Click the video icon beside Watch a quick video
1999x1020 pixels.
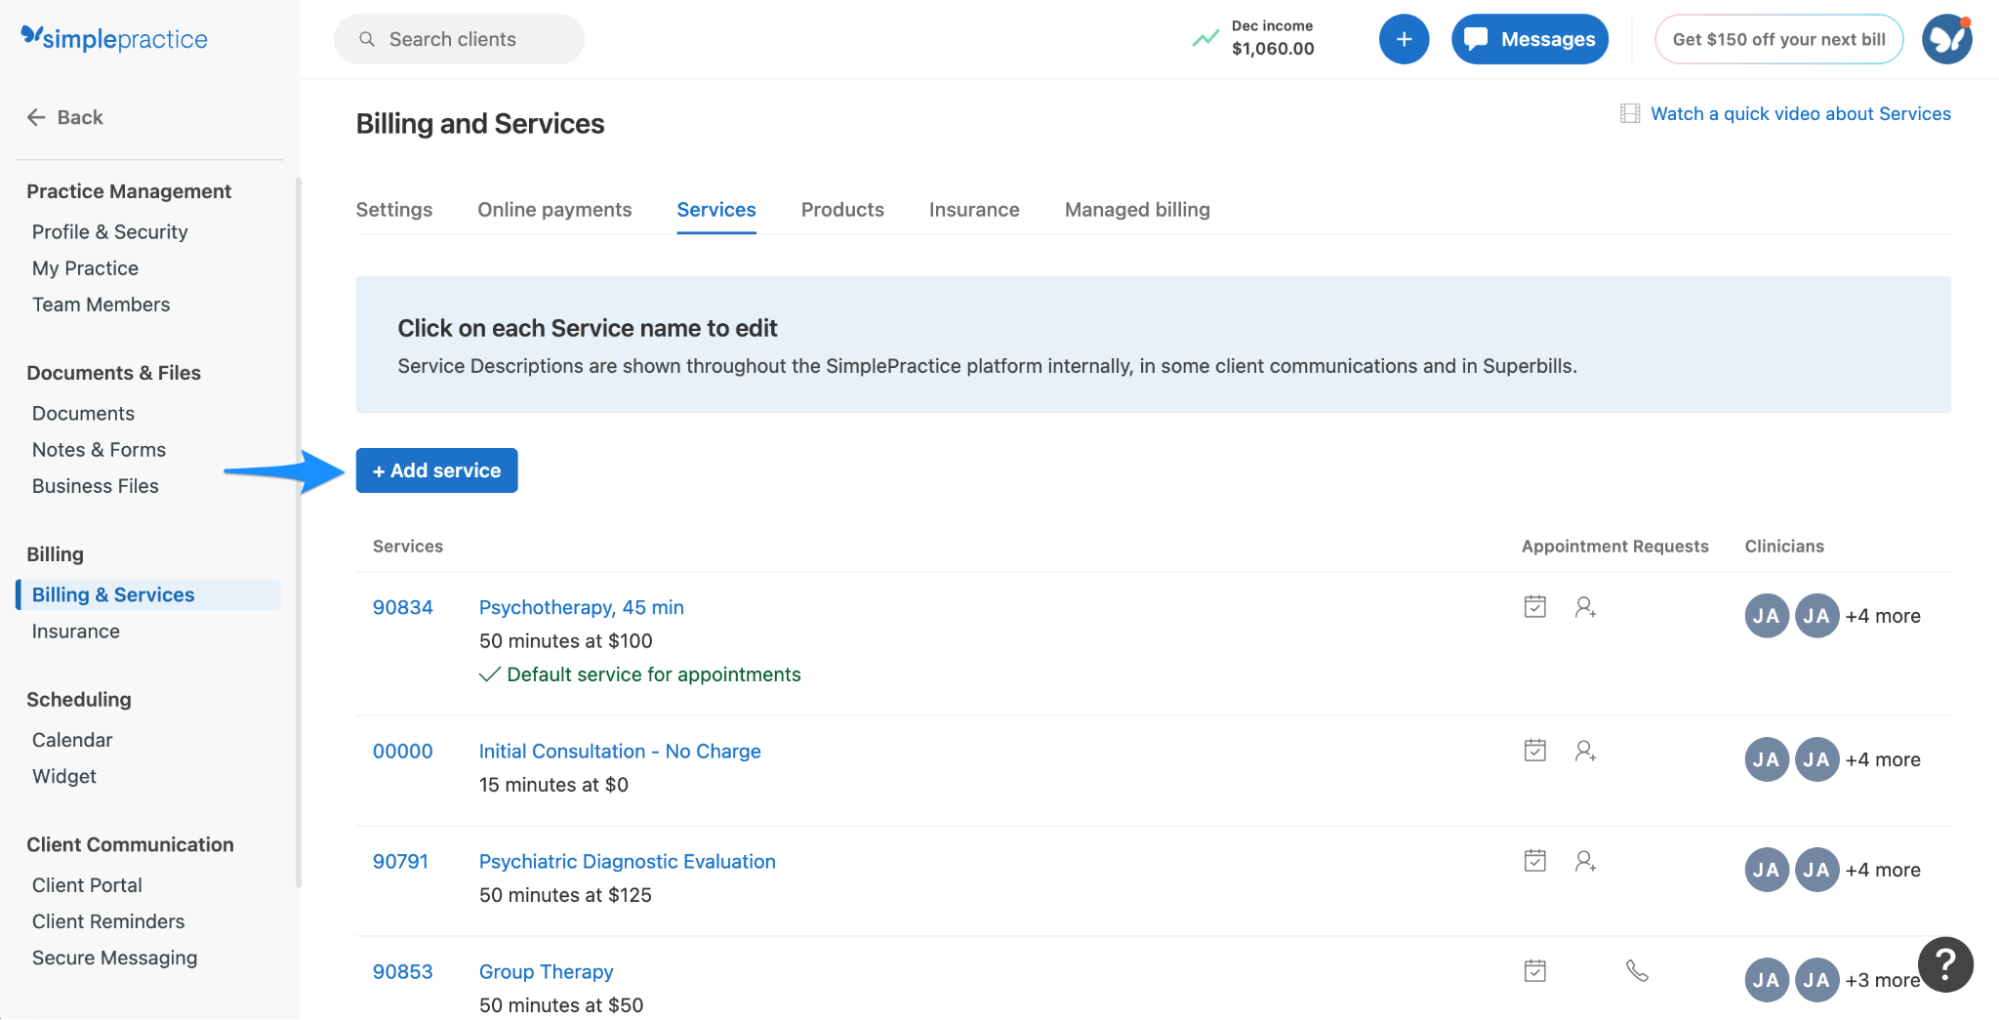[1629, 113]
